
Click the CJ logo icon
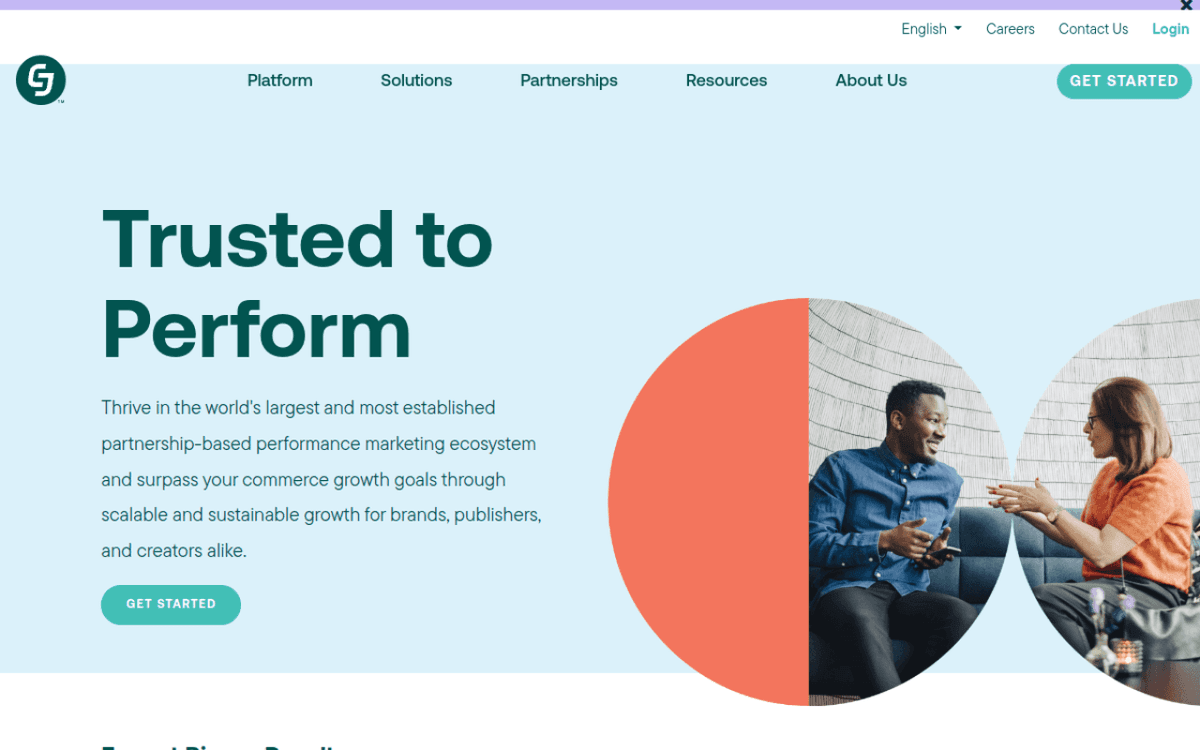[40, 81]
